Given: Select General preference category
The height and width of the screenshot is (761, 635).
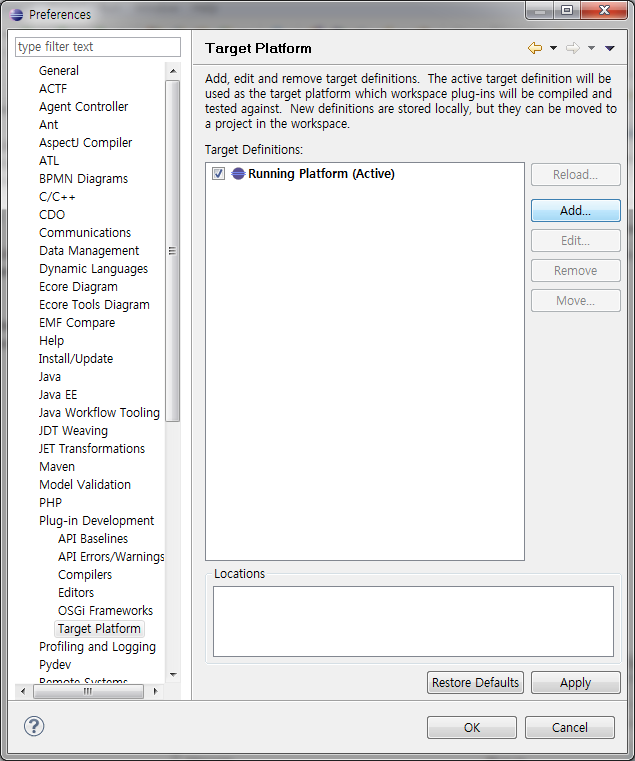Looking at the screenshot, I should tap(59, 70).
